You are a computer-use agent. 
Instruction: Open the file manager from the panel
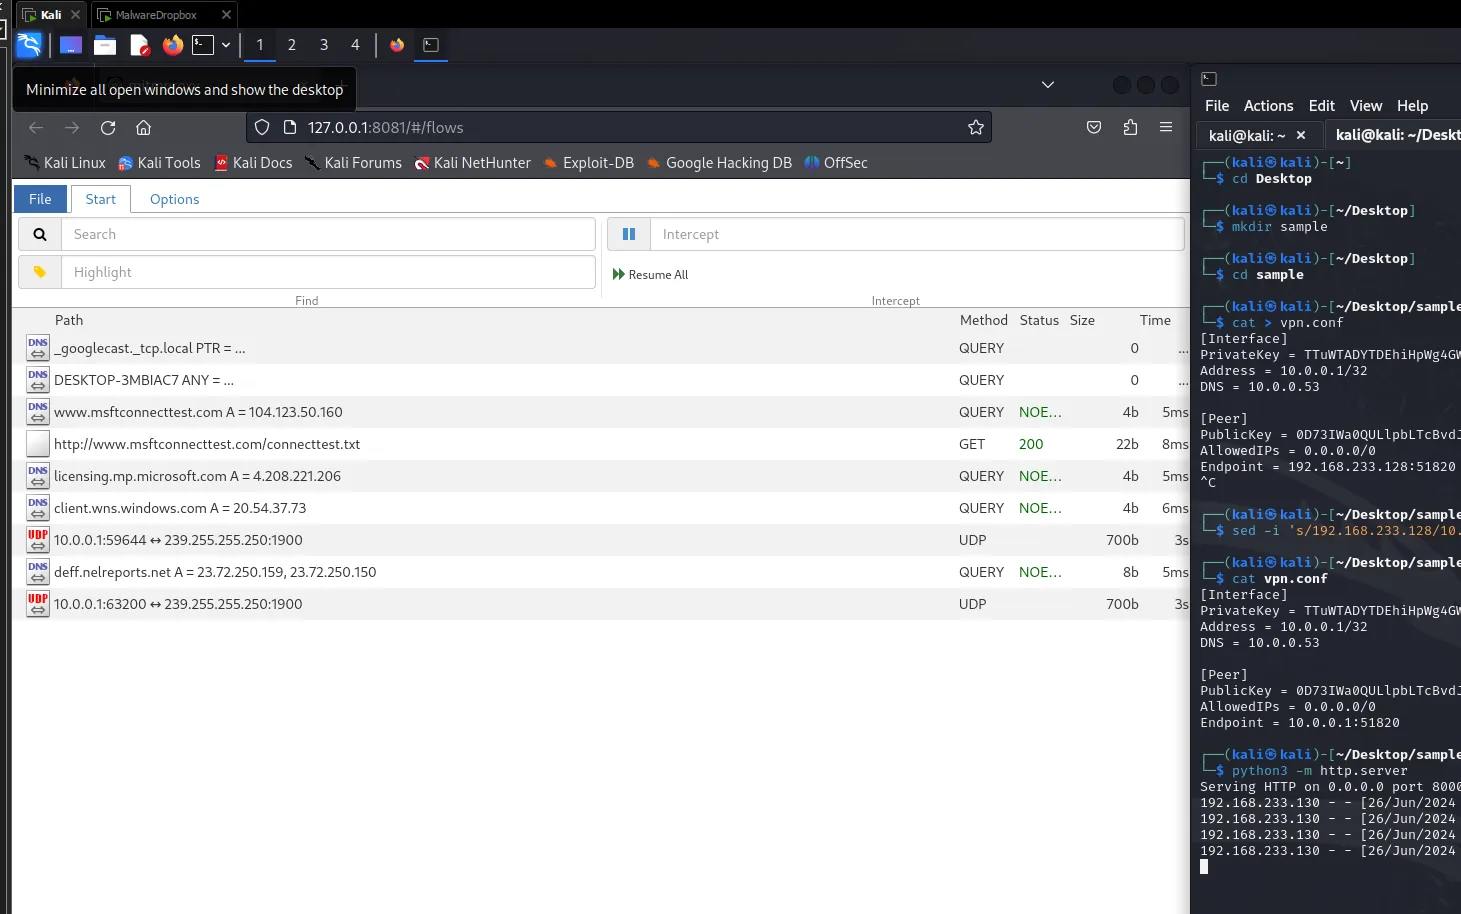[105, 45]
